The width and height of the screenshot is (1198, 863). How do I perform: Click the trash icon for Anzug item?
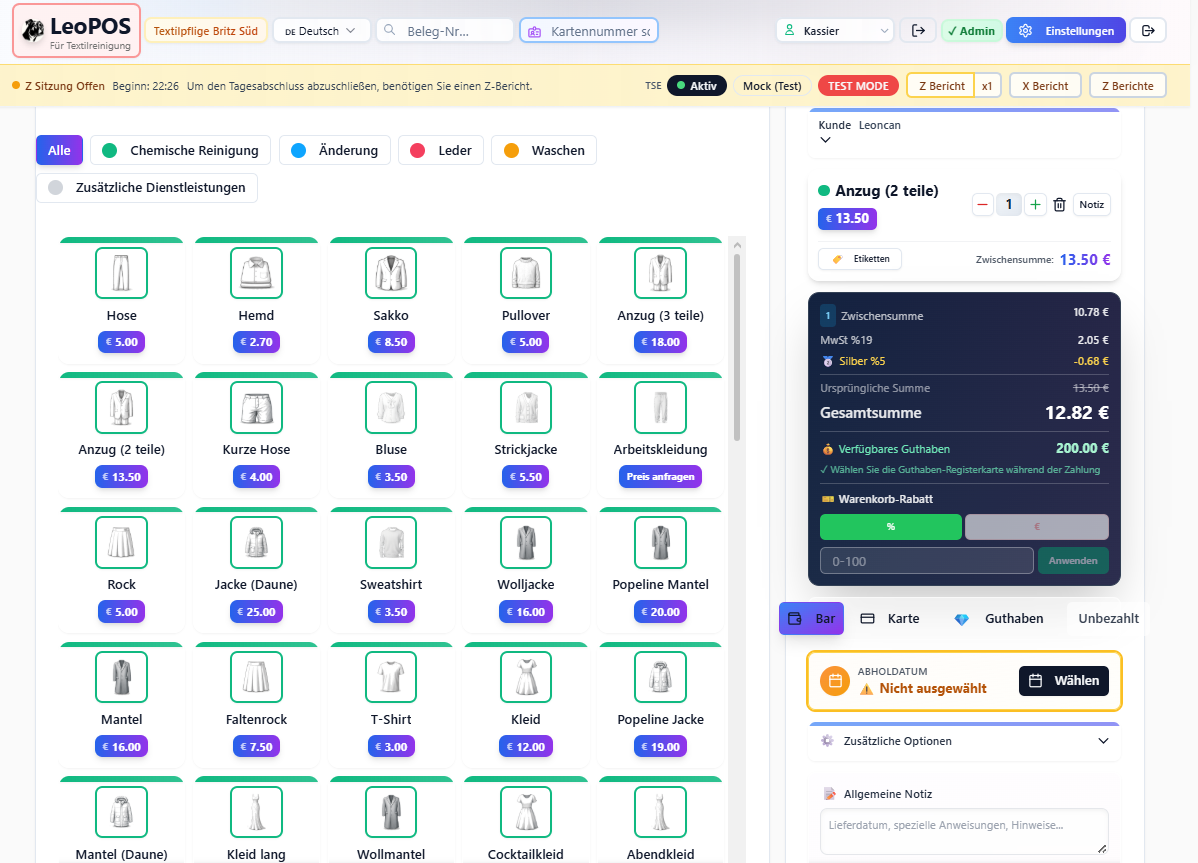1059,205
